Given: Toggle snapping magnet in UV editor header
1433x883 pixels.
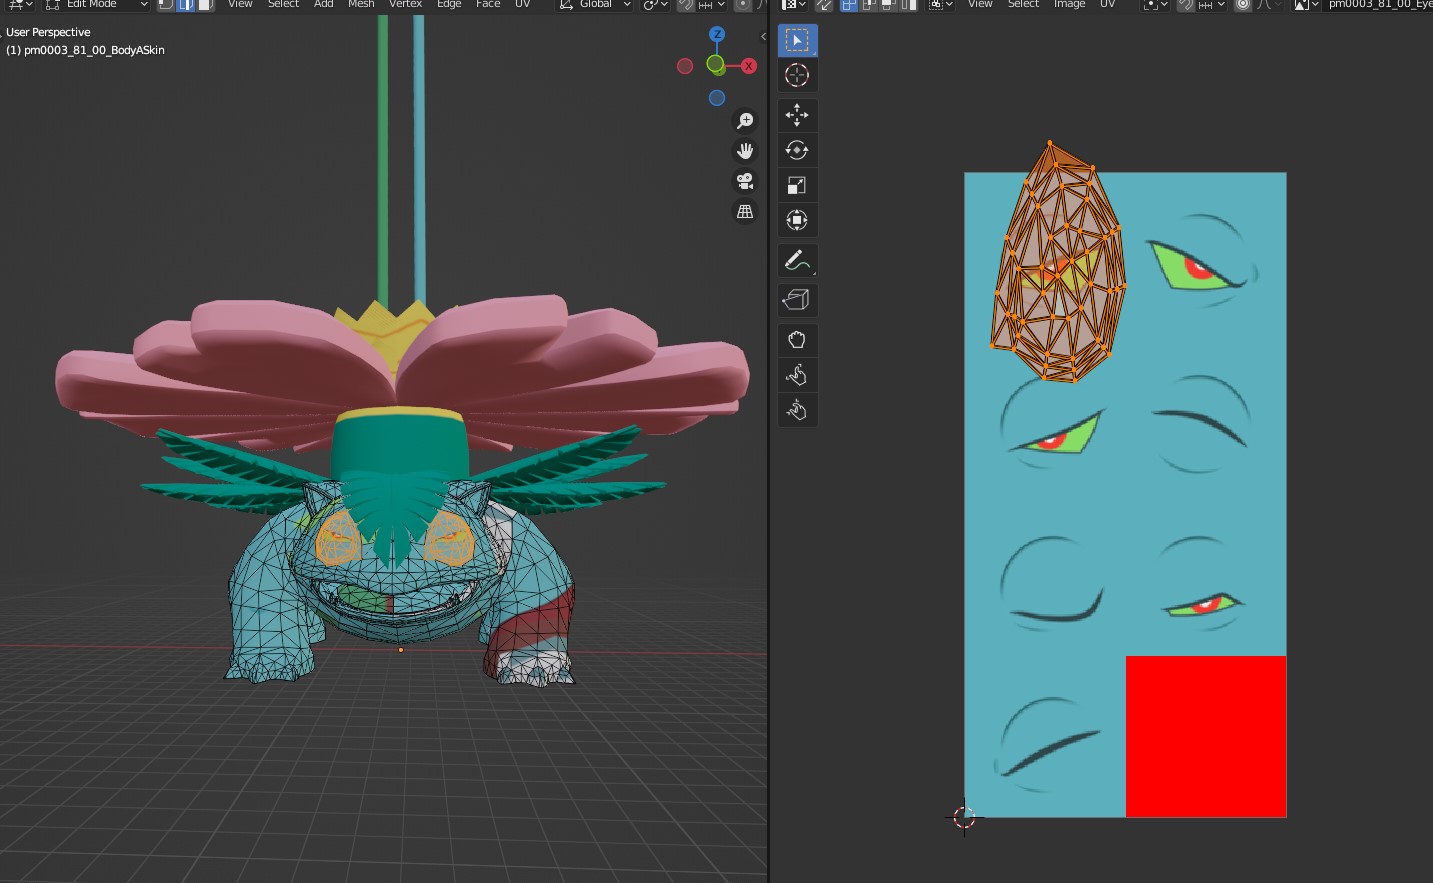Looking at the screenshot, I should 1186,4.
